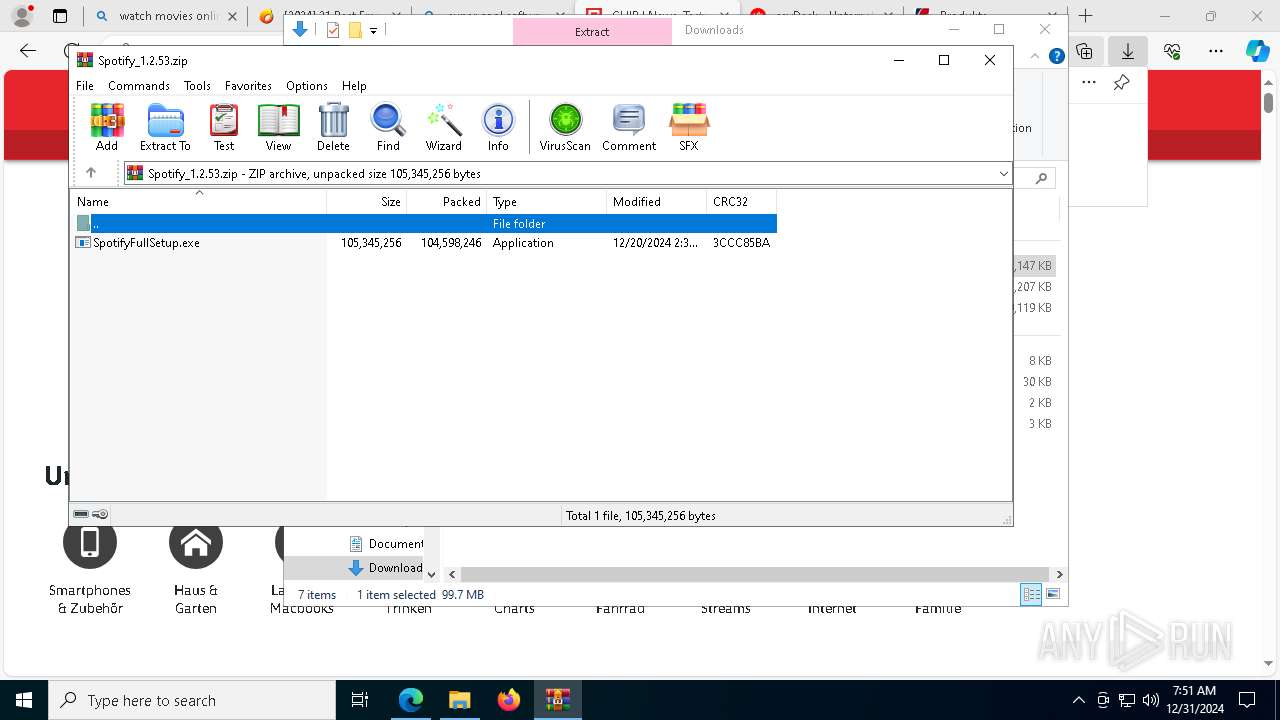Image resolution: width=1280 pixels, height=720 pixels.
Task: Sort by Name column header
Action: click(x=199, y=202)
